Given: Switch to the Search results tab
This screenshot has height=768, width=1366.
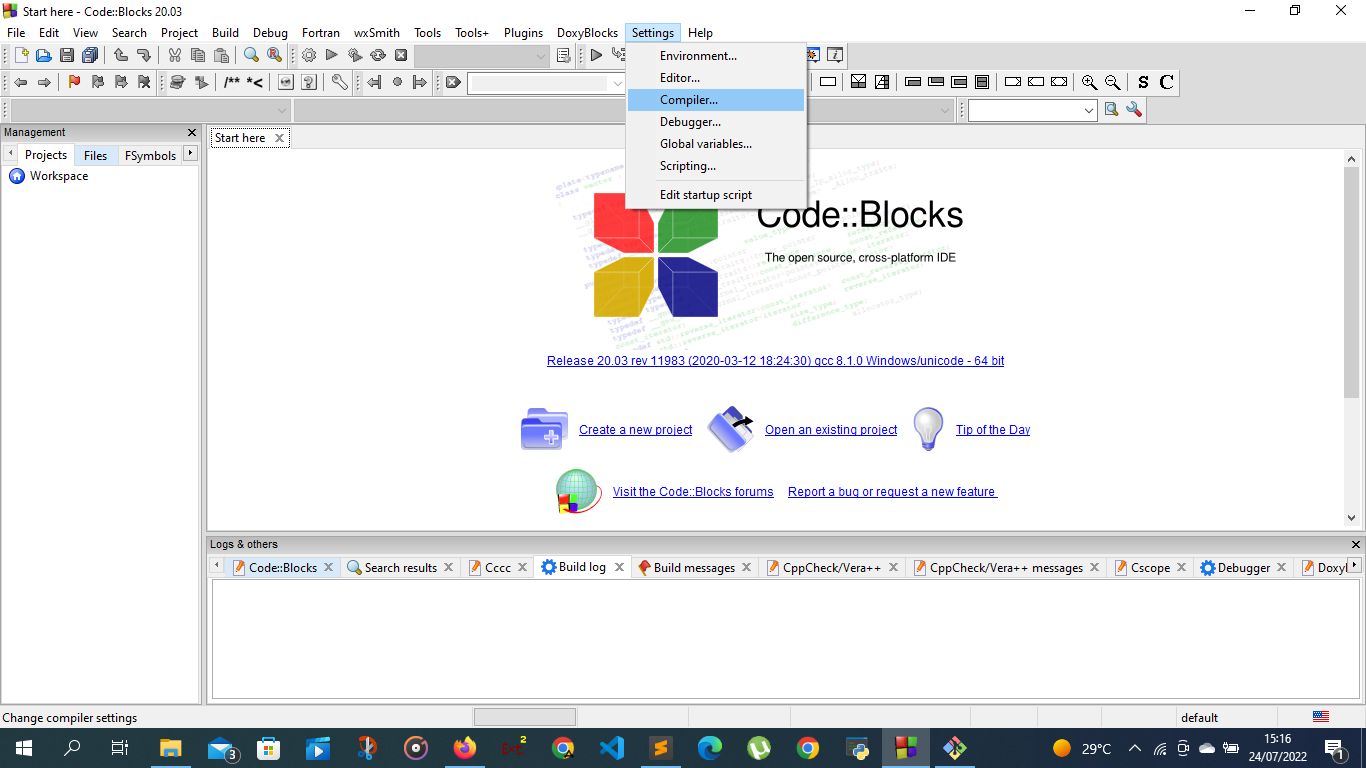Looking at the screenshot, I should (x=400, y=567).
